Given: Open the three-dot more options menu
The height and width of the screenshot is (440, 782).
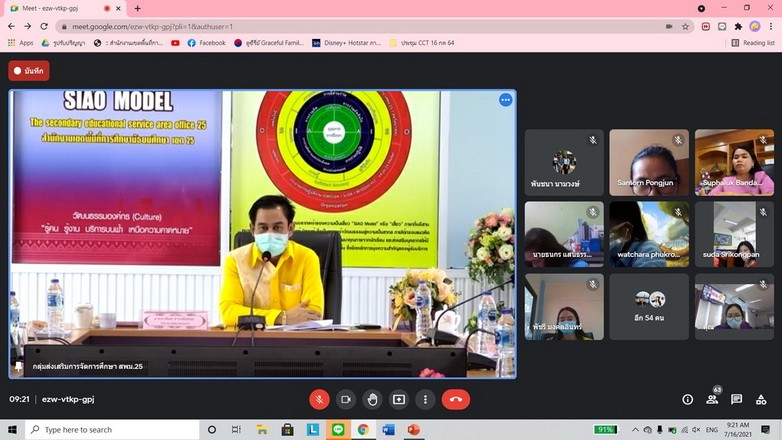Looking at the screenshot, I should 425,399.
